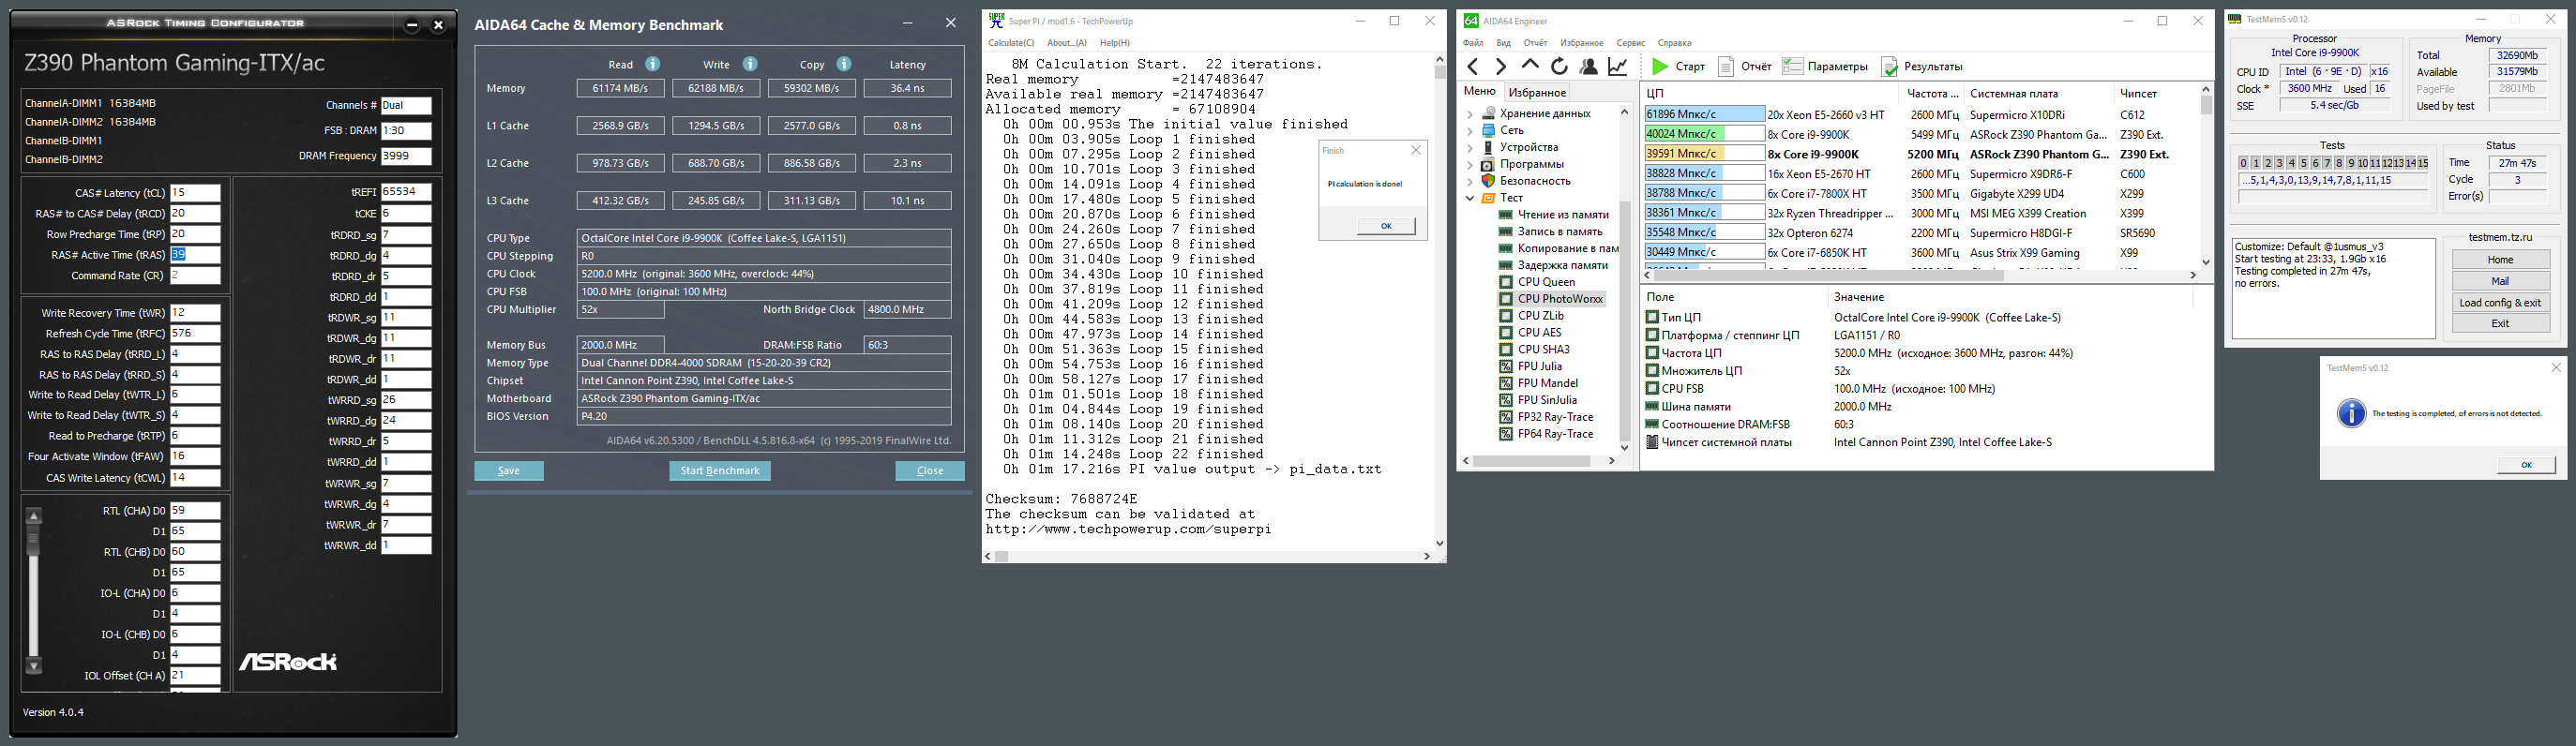Screen dimensions: 2576x746
Task: Select CPU Queen benchmark in tree
Action: click(1546, 282)
